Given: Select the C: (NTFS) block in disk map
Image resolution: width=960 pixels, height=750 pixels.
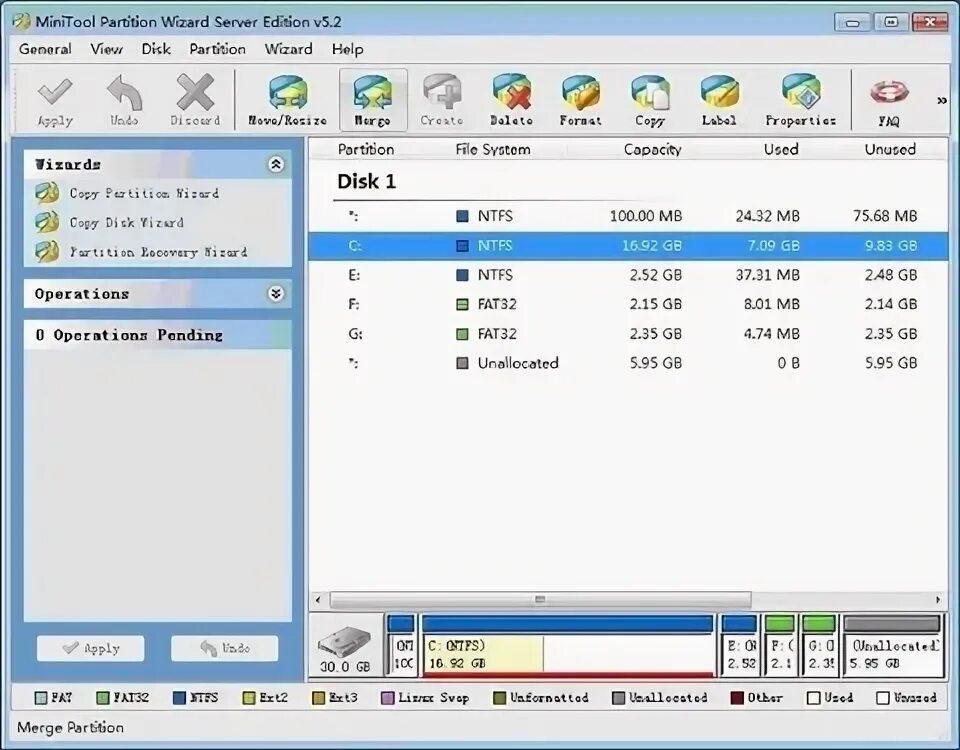Looking at the screenshot, I should coord(568,647).
